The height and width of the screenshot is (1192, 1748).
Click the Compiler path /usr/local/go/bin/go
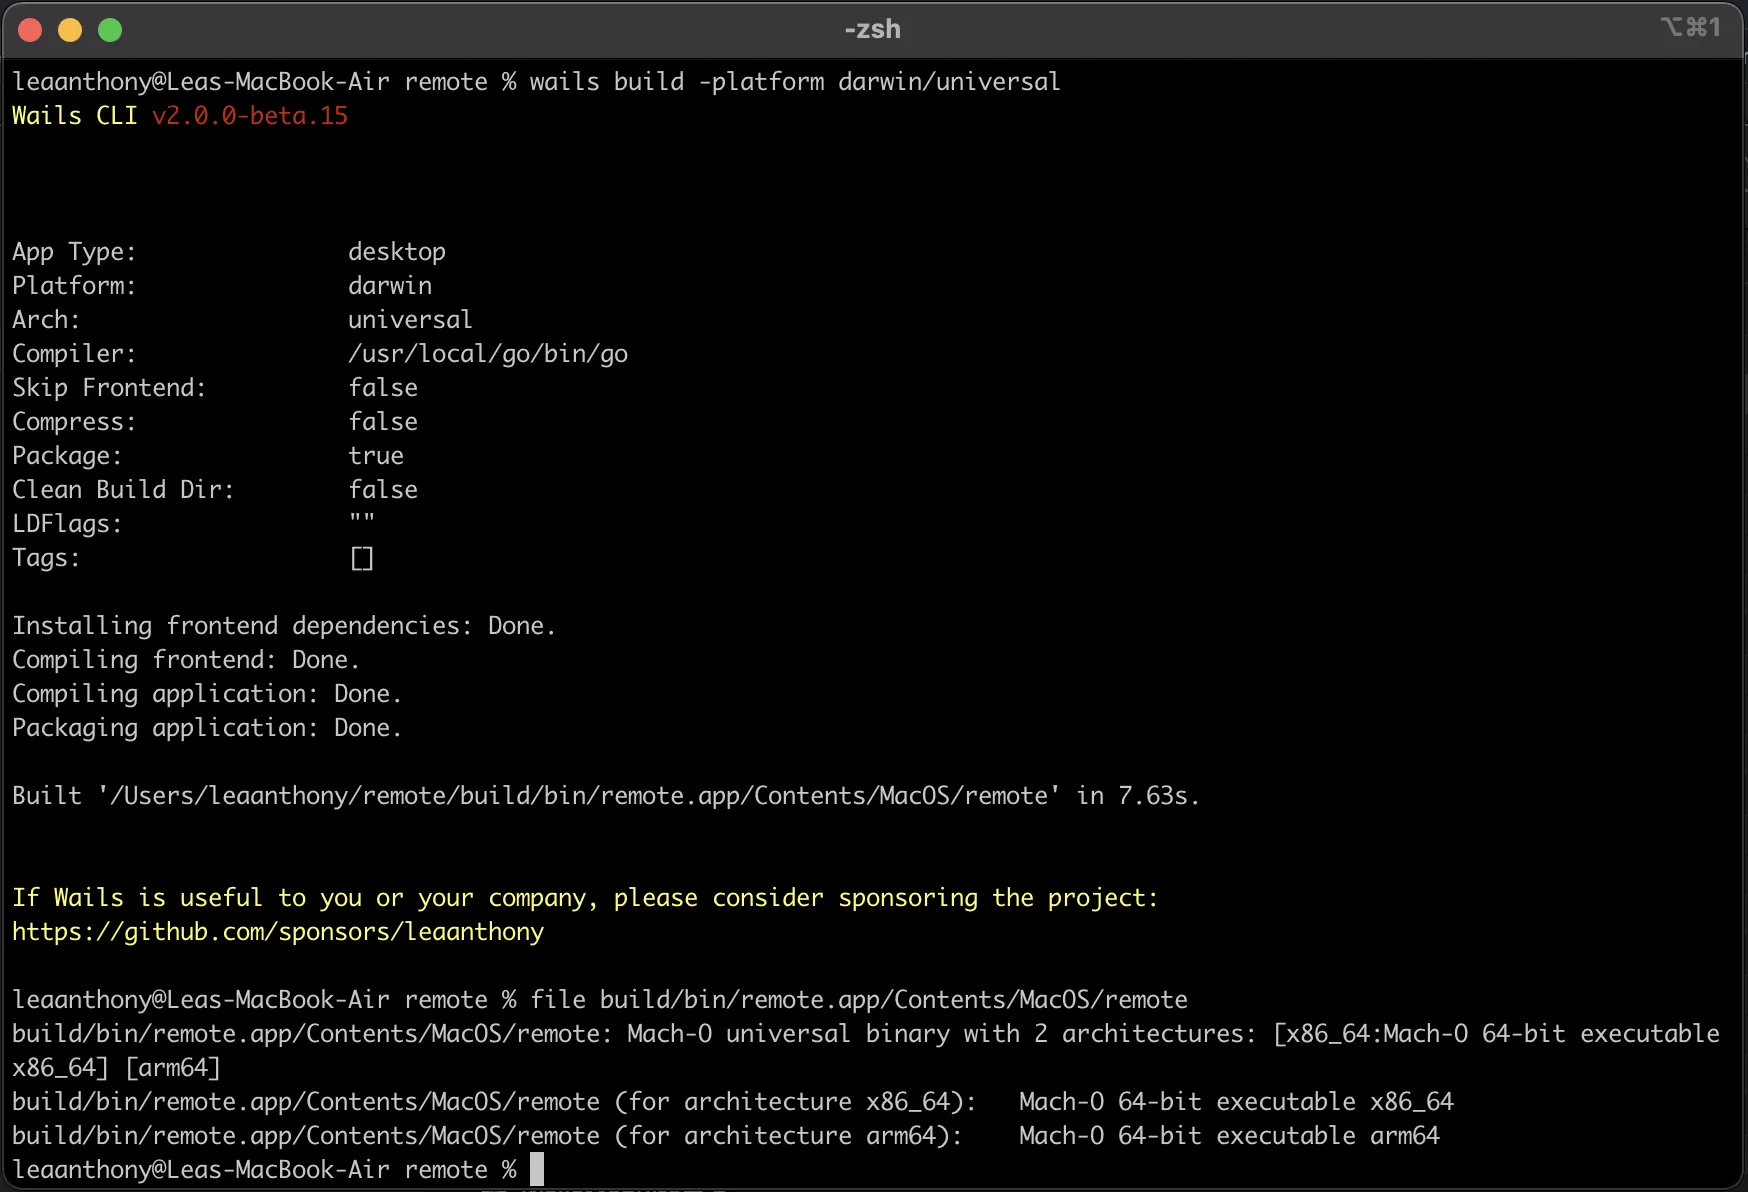tap(488, 353)
